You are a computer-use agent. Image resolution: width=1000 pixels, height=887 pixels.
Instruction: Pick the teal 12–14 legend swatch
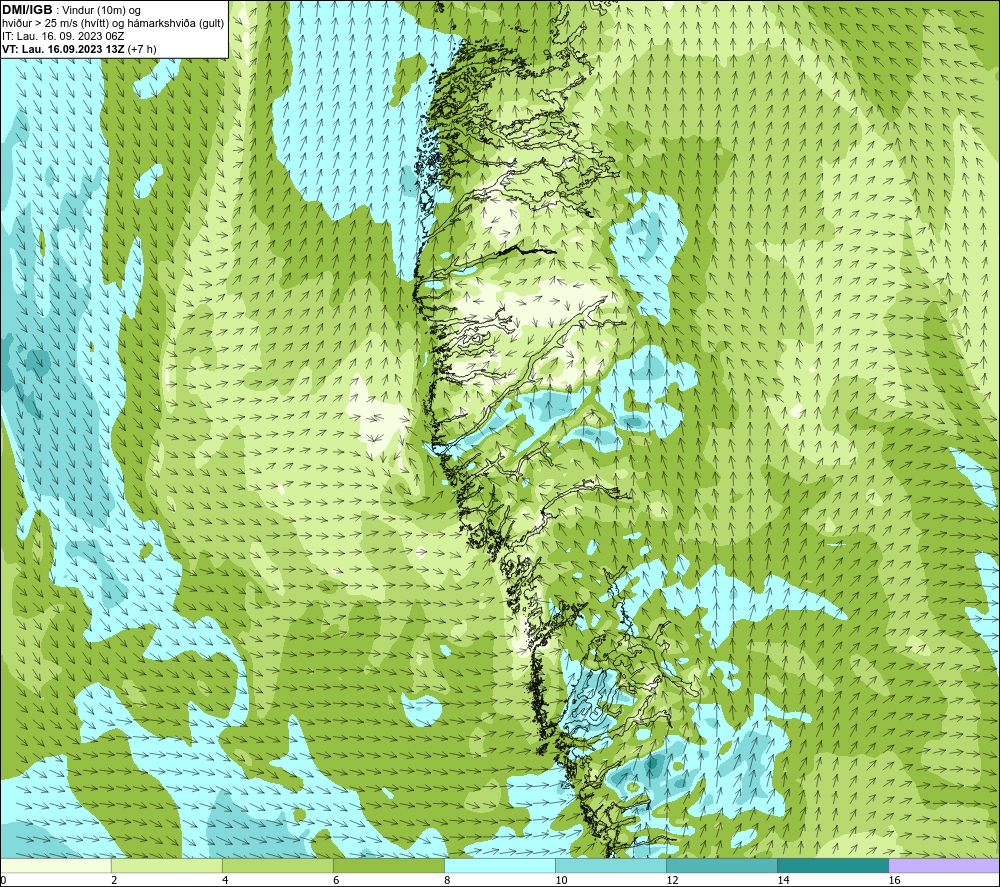click(722, 865)
